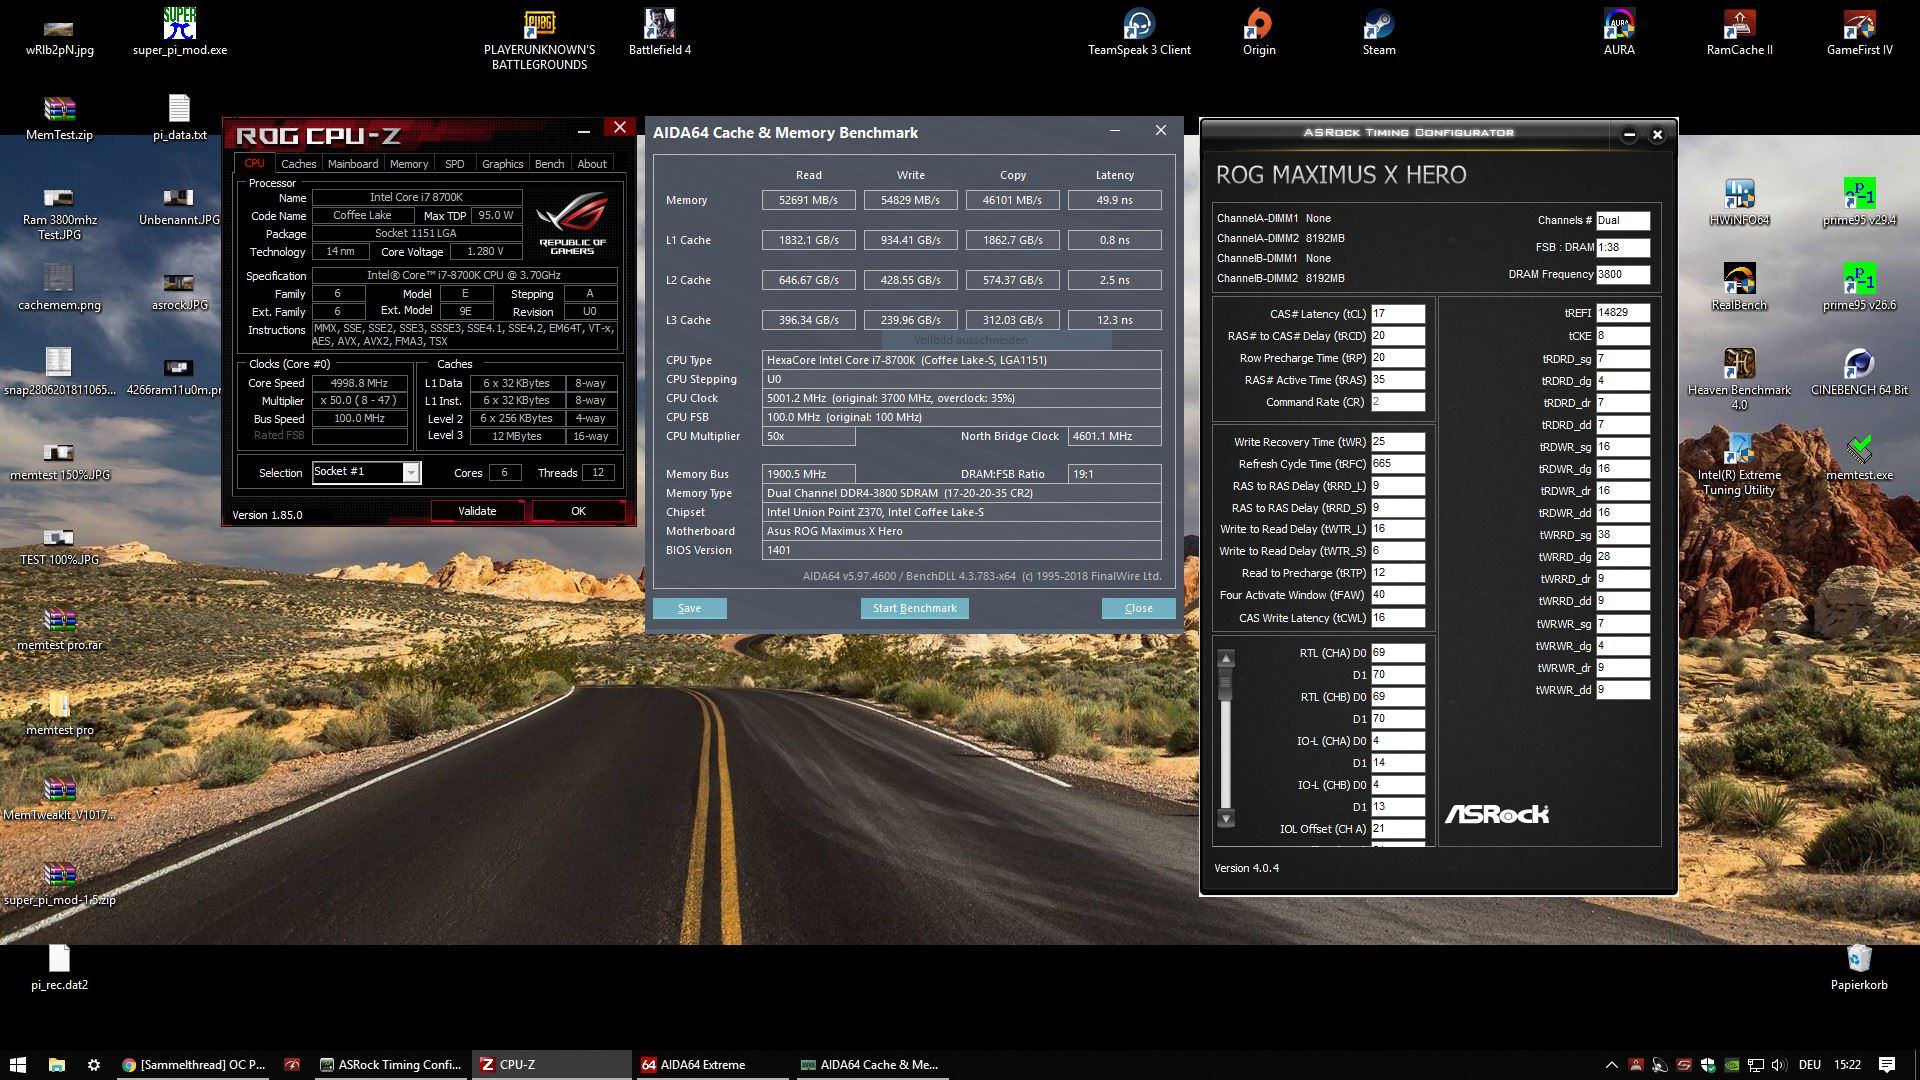The height and width of the screenshot is (1080, 1920).
Task: Switch to Bench tab in CPU-Z
Action: (549, 164)
